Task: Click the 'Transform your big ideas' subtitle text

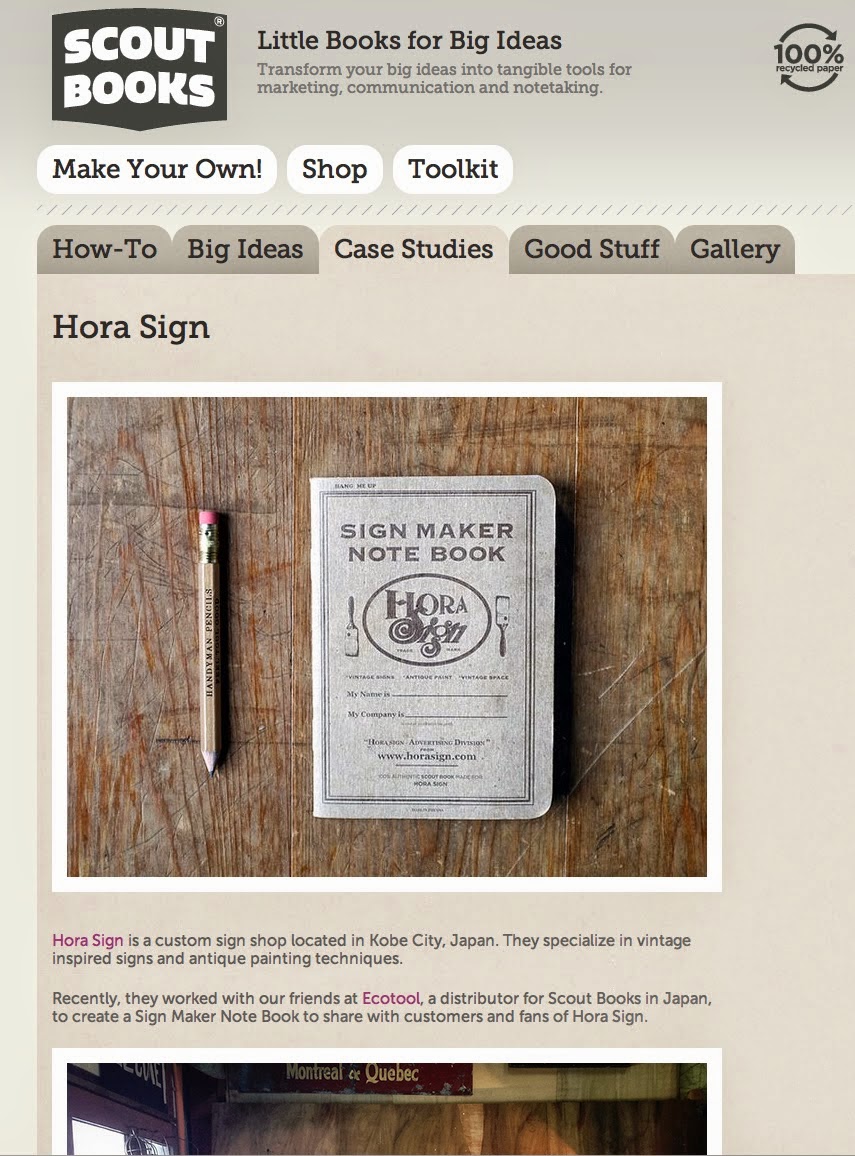Action: [444, 78]
